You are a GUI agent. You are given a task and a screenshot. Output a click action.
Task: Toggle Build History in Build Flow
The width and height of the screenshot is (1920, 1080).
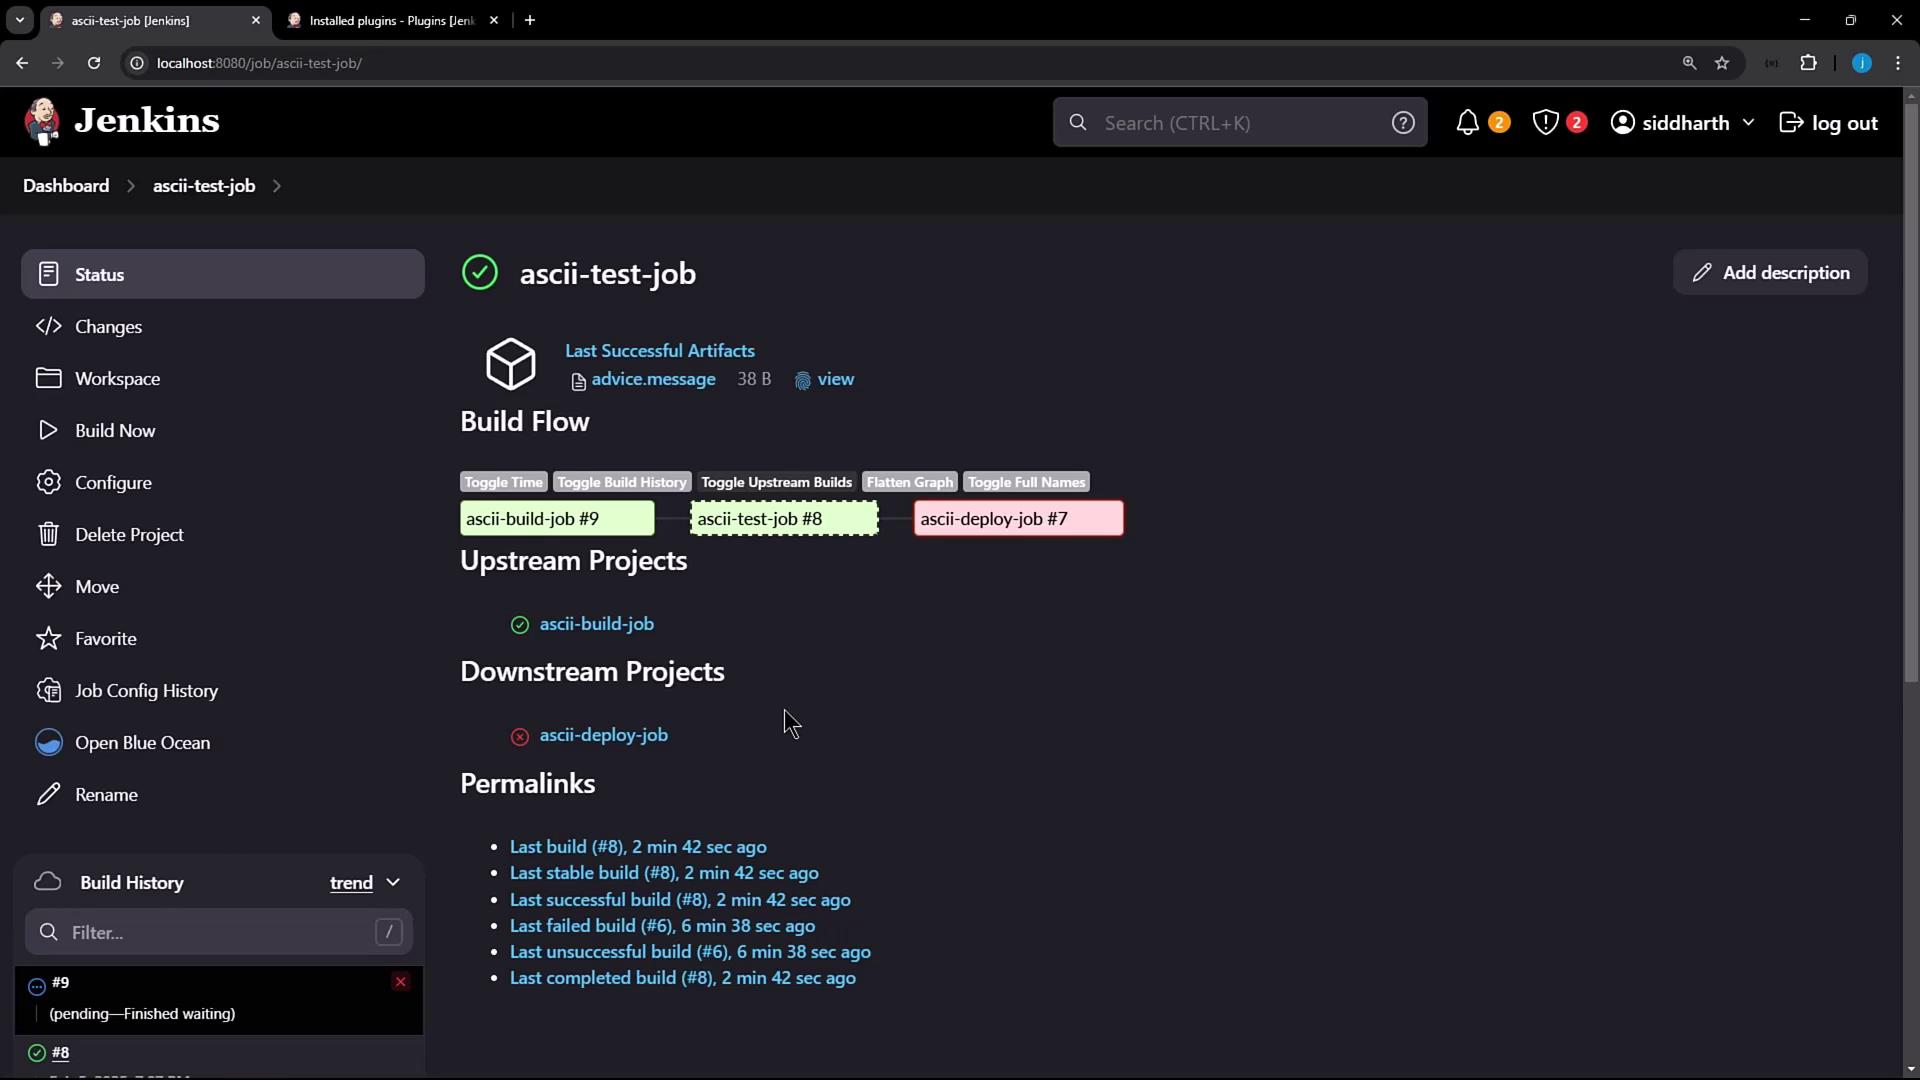point(621,482)
